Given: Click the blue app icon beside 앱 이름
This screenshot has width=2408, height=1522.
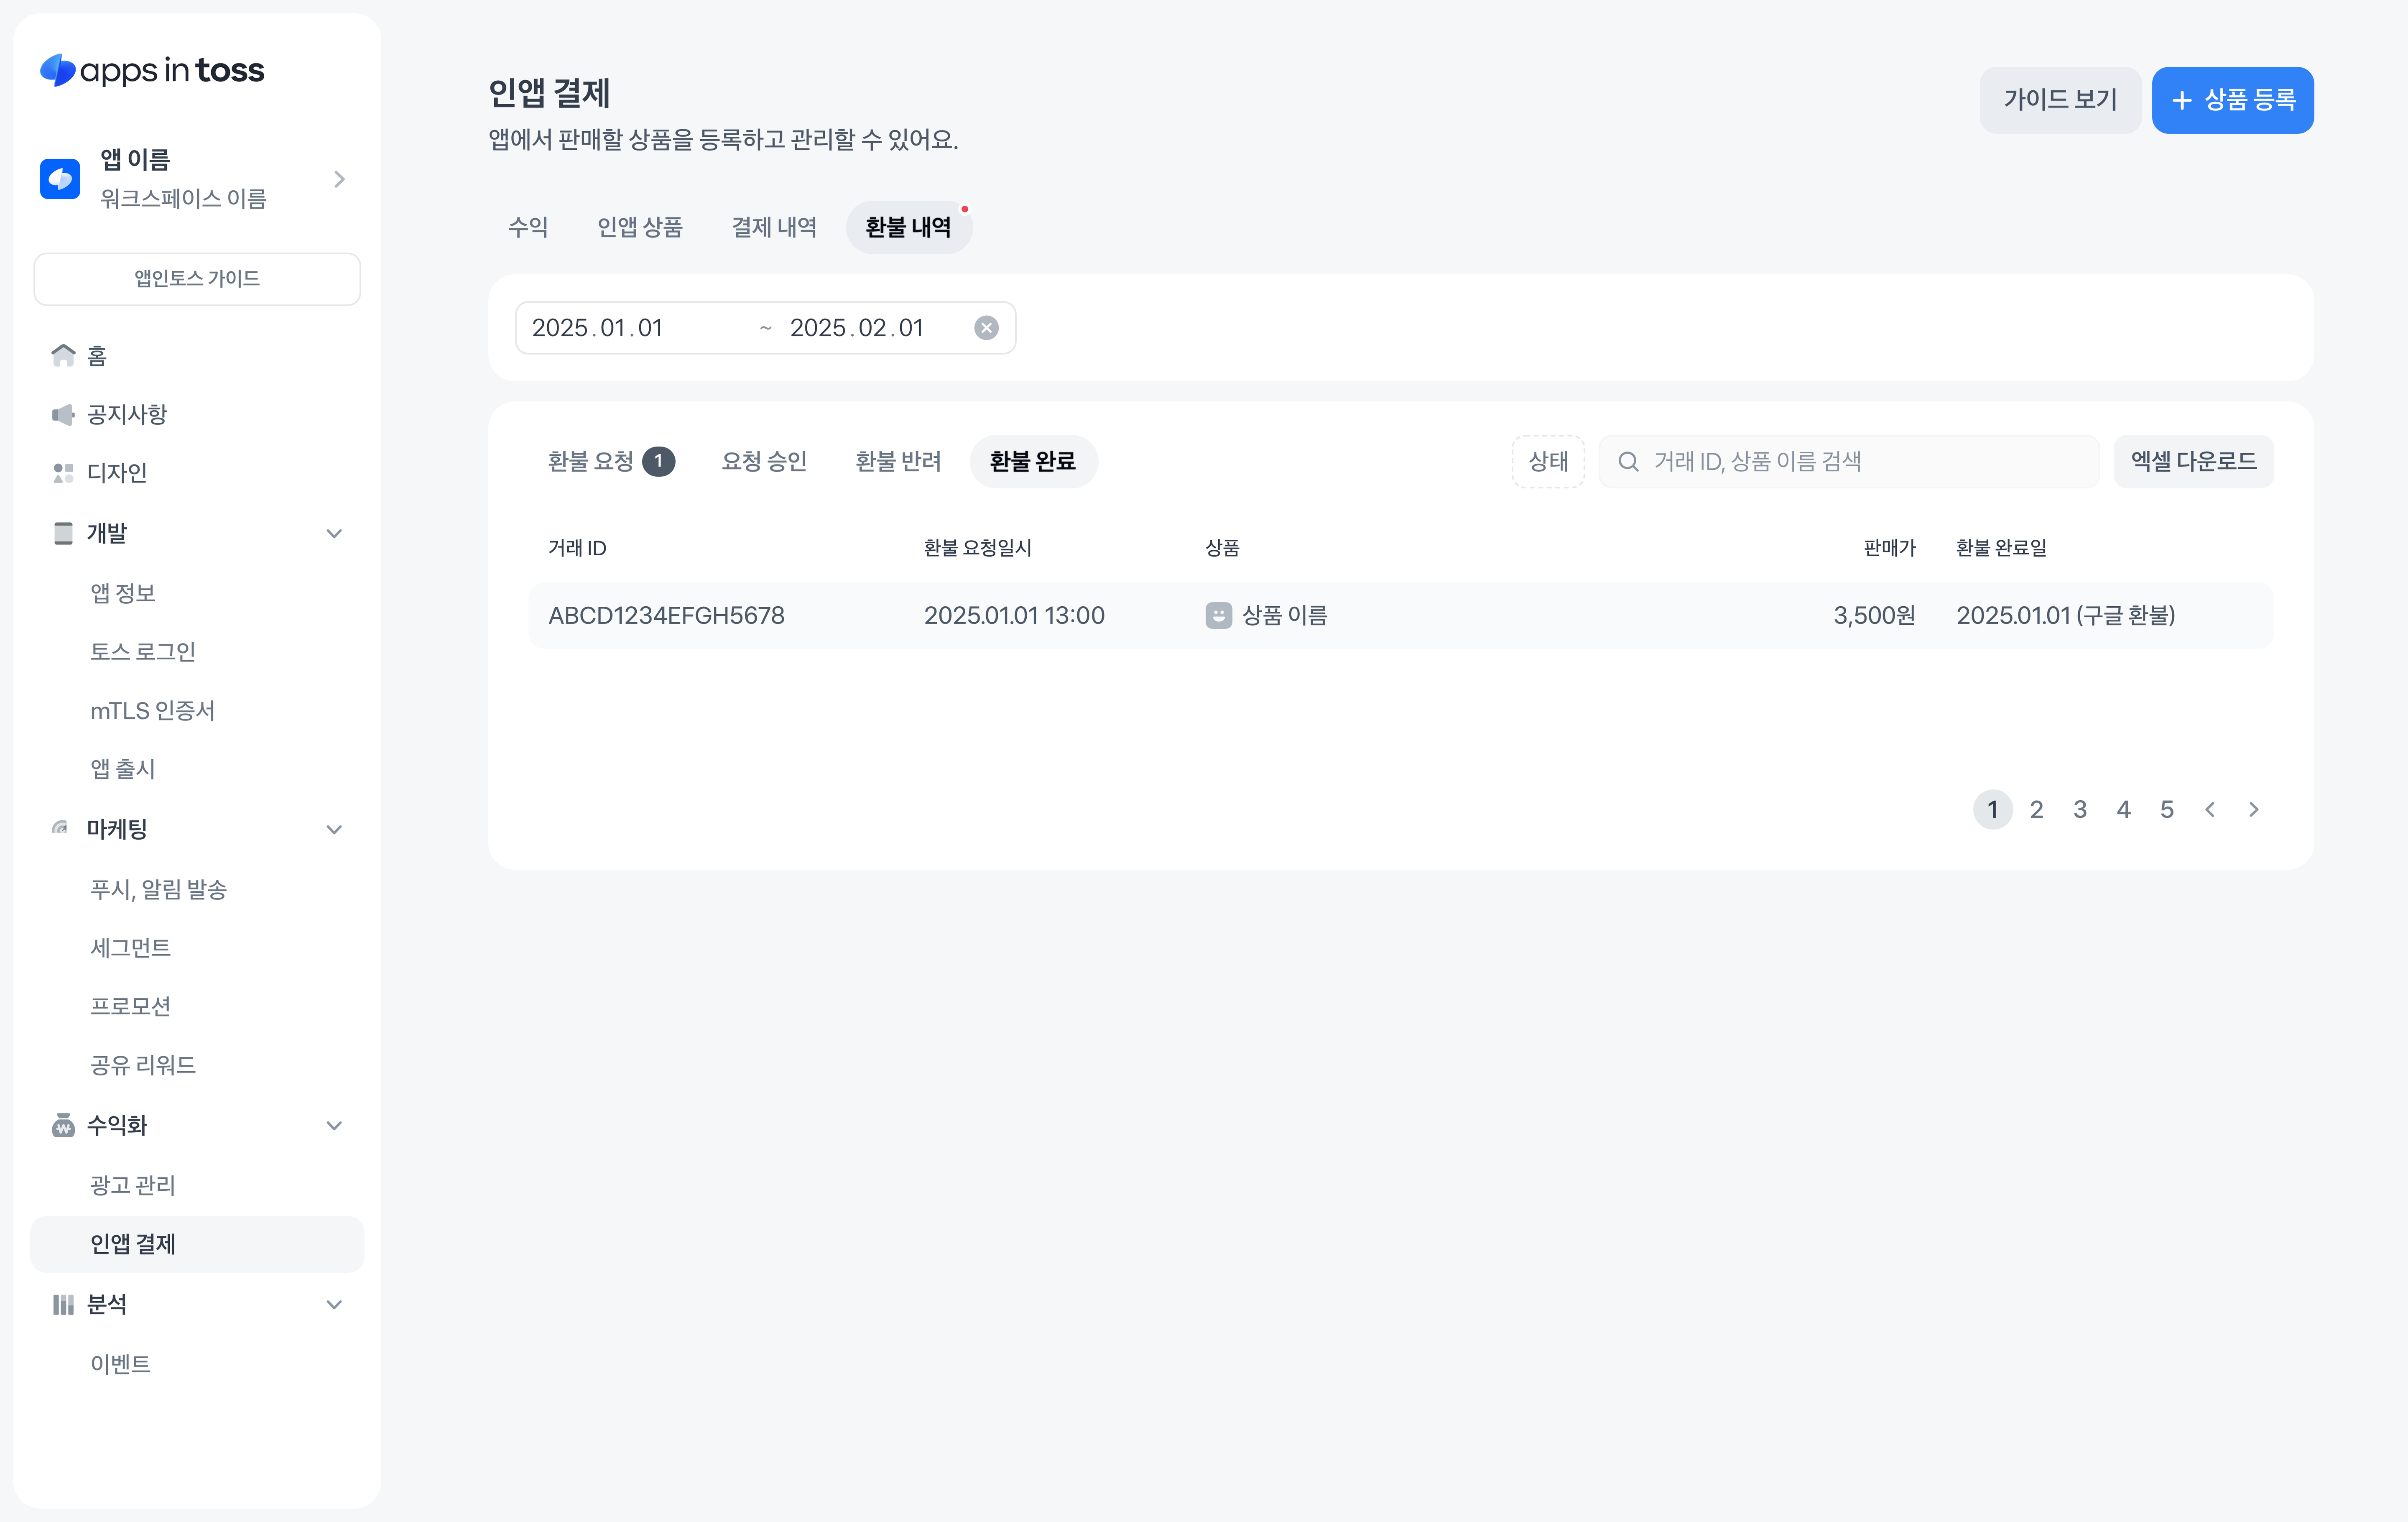Looking at the screenshot, I should pos(60,179).
